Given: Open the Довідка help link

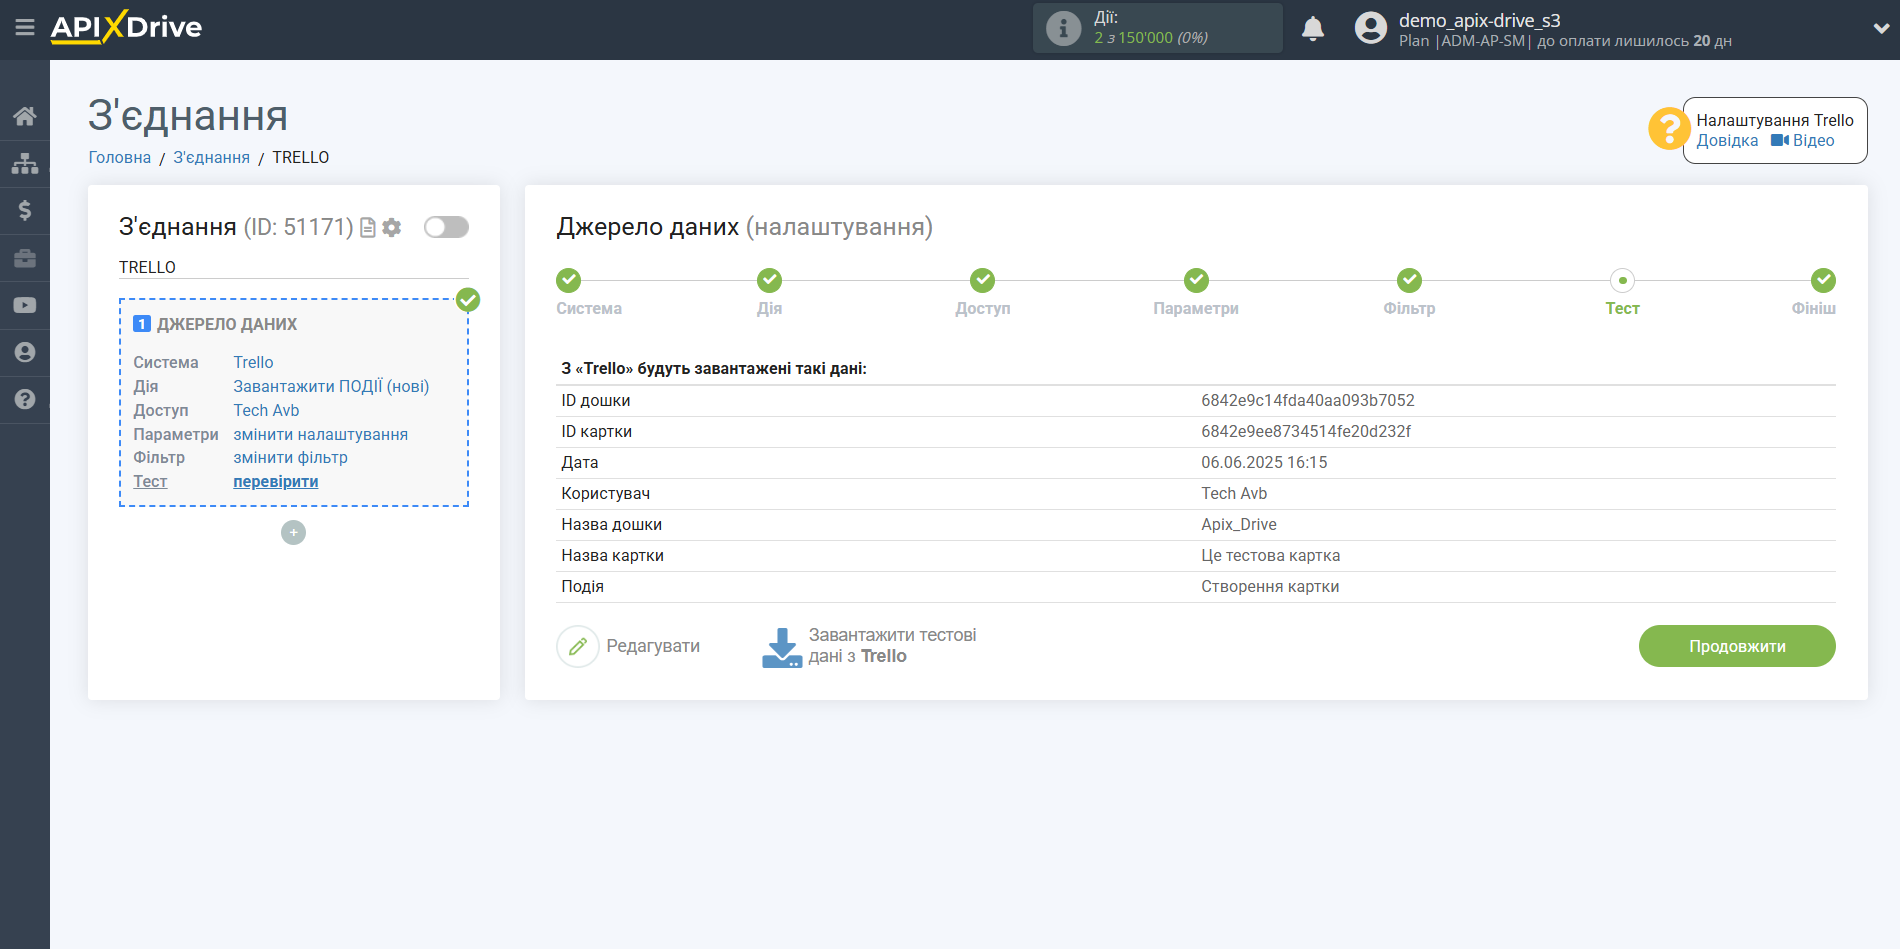Looking at the screenshot, I should pos(1727,141).
